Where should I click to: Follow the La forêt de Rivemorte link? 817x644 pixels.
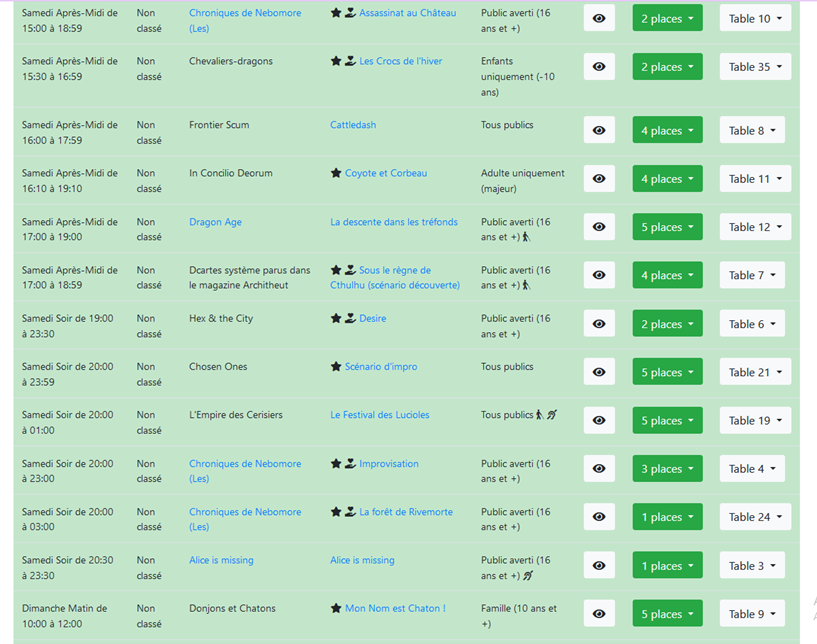[405, 512]
